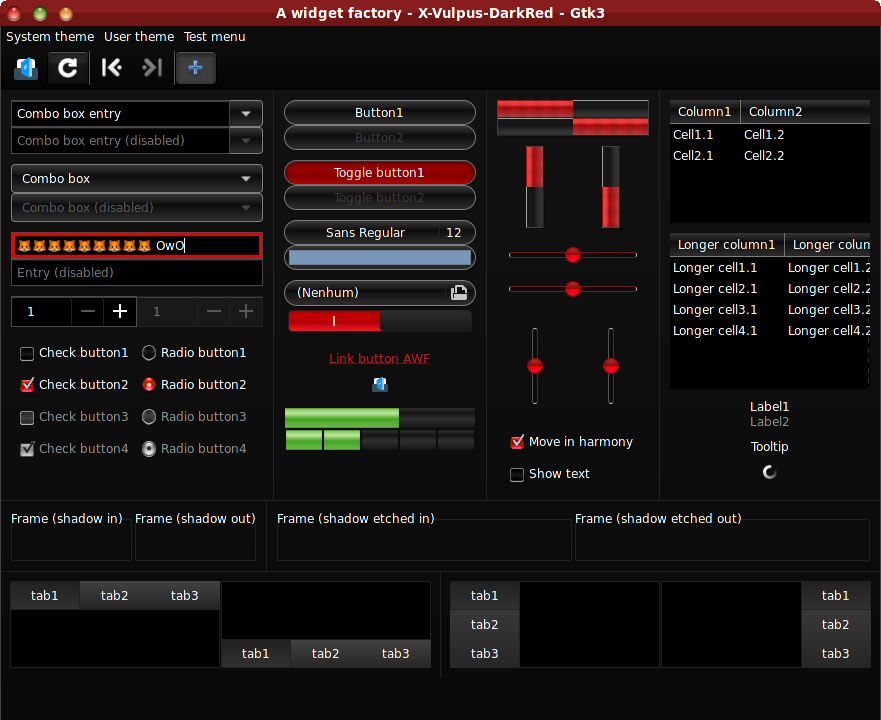Click the Tooltip label
Screen dimensions: 881x720
coord(769,447)
